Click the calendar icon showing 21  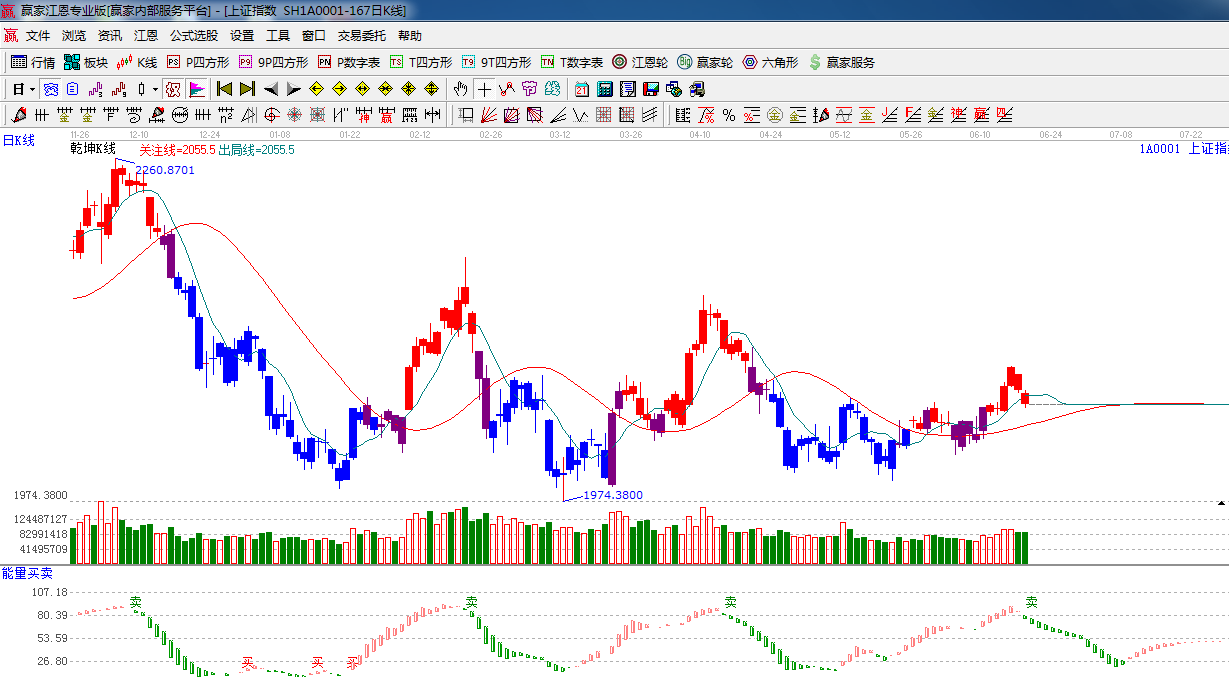click(x=581, y=89)
